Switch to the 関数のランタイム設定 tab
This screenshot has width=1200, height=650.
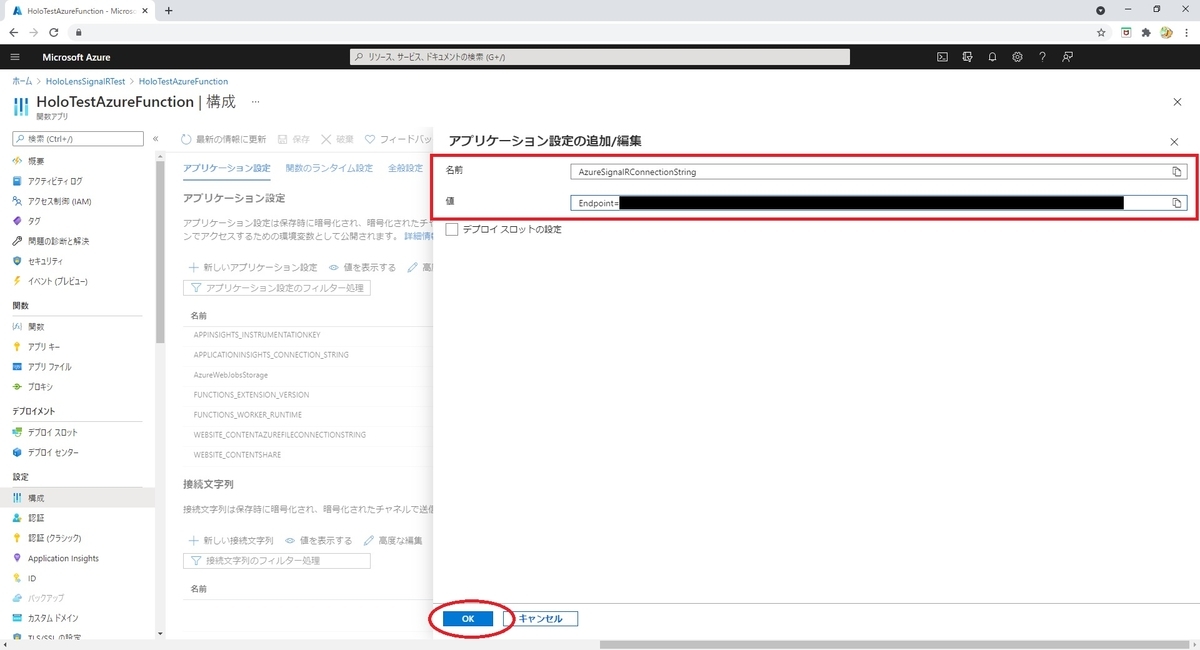329,168
